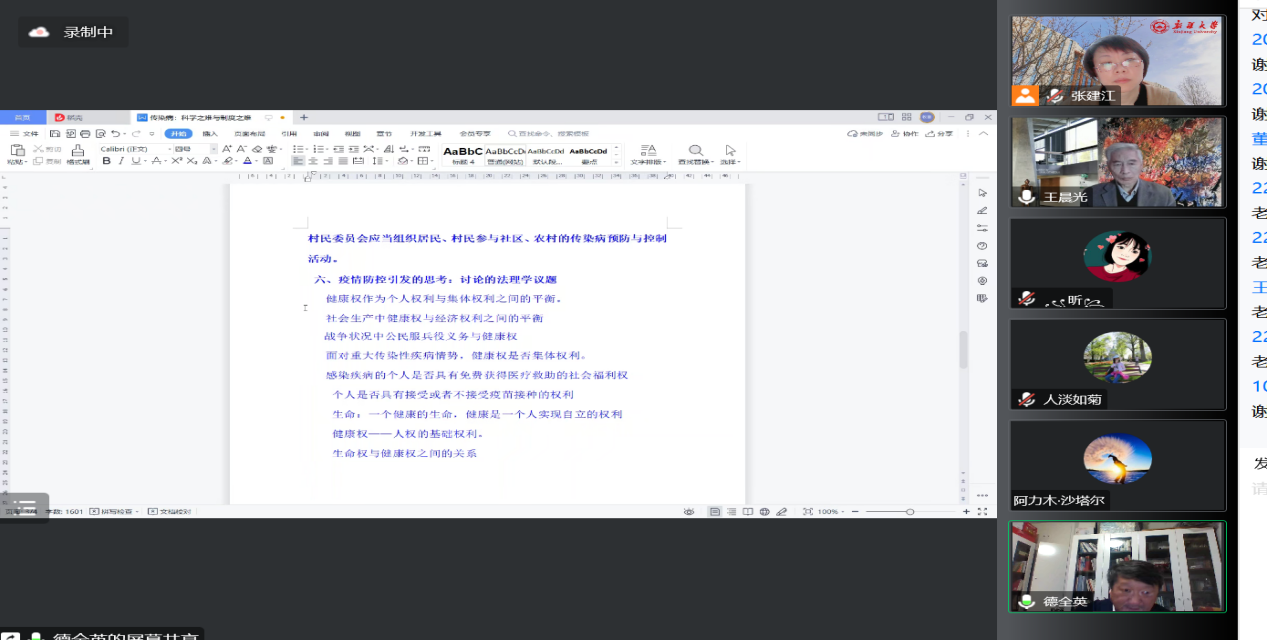The width and height of the screenshot is (1267, 640).
Task: Expand the Calibri font name dropdown
Action: click(169, 149)
